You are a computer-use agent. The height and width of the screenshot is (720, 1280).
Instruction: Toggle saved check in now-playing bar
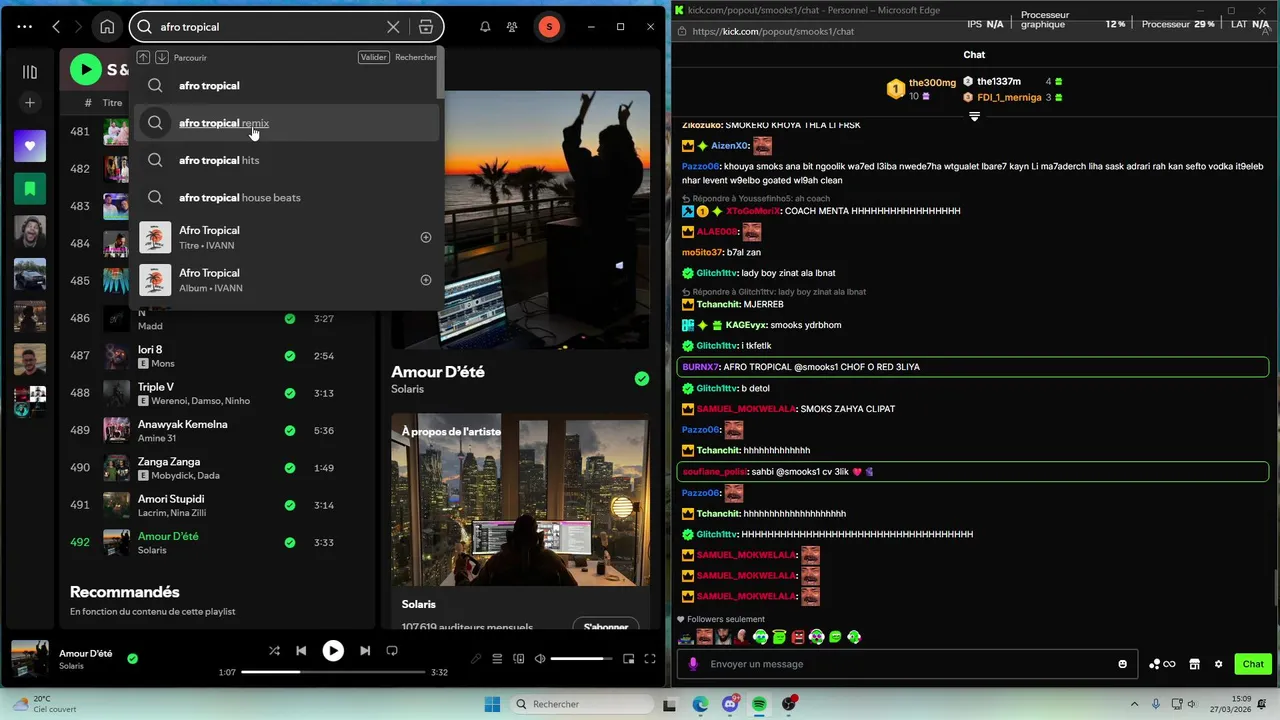[132, 659]
